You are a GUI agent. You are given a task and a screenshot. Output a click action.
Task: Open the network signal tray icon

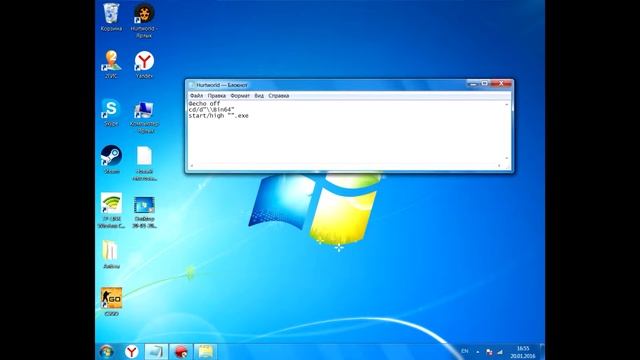pyautogui.click(x=500, y=352)
